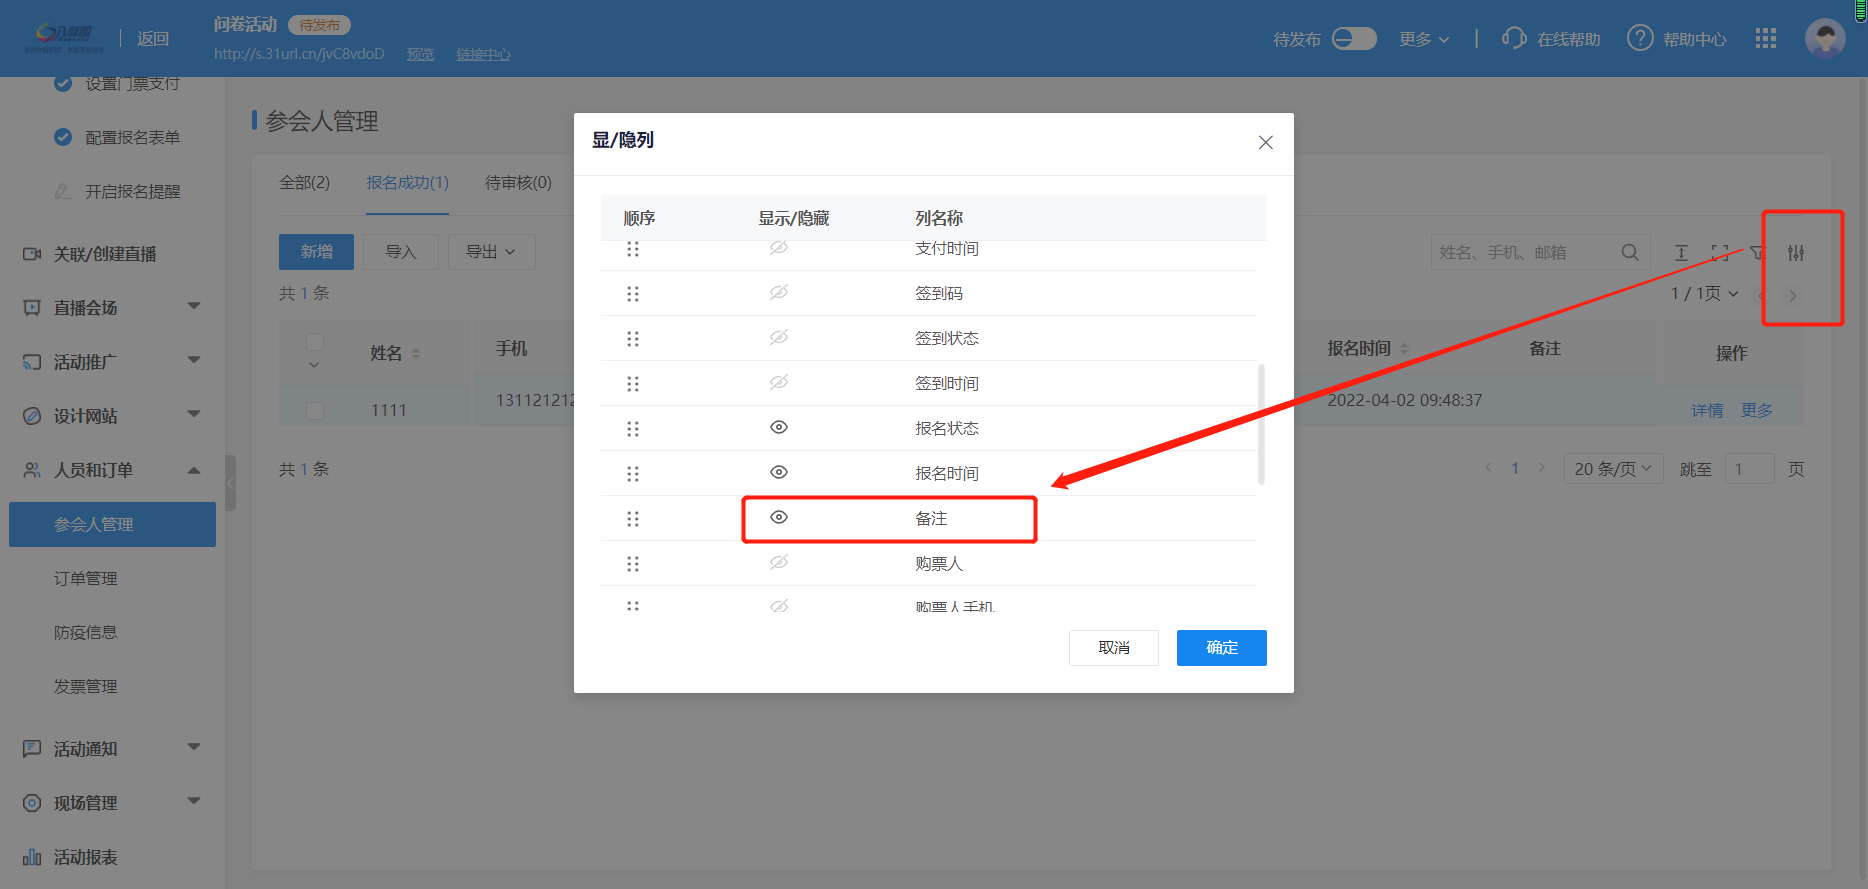Tick the select-all checkbox in table header
Screen dimensions: 1868x889
pos(315,342)
